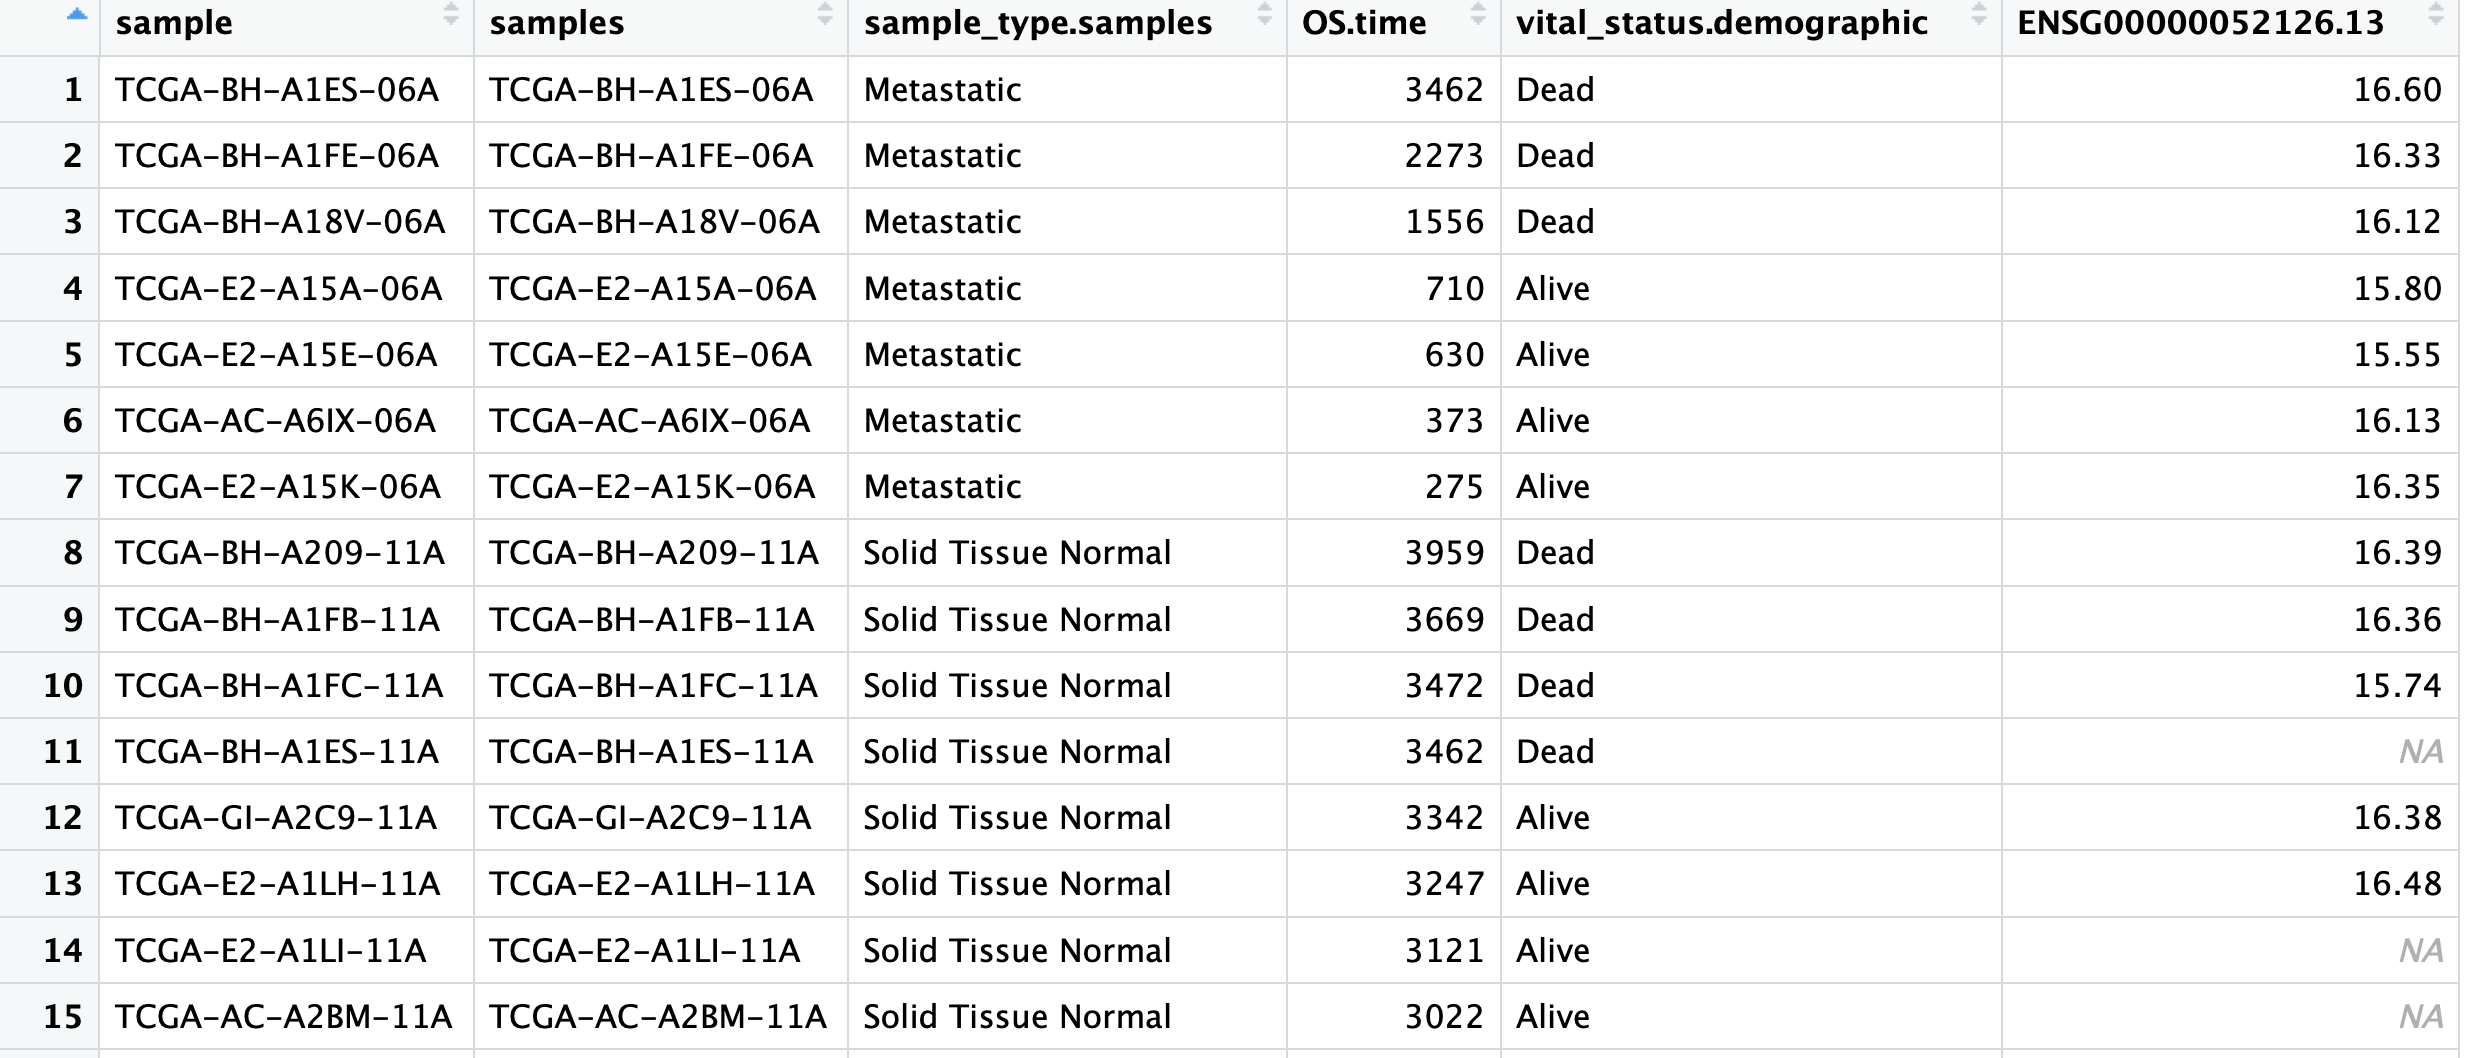Select the first Solid Tissue Normal cell
Screen dimensions: 2466x1058
1017,553
